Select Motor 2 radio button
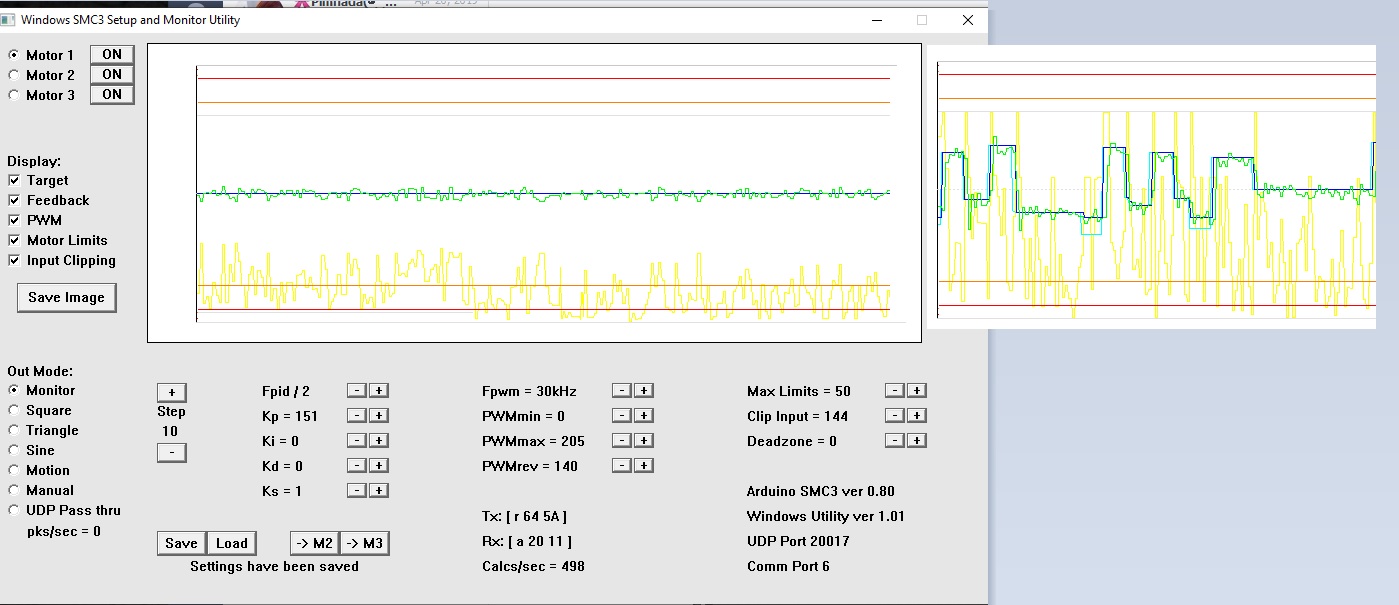 pyautogui.click(x=14, y=75)
